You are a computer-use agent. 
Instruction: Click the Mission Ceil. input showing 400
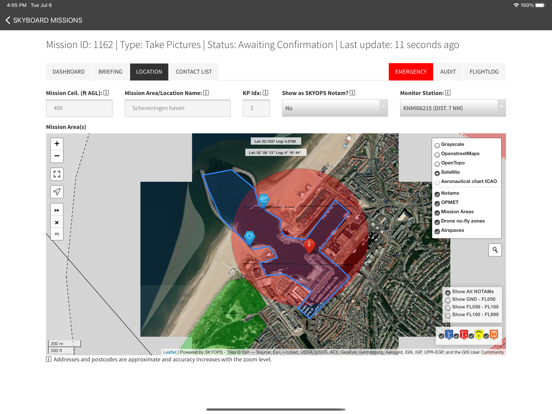click(x=79, y=108)
